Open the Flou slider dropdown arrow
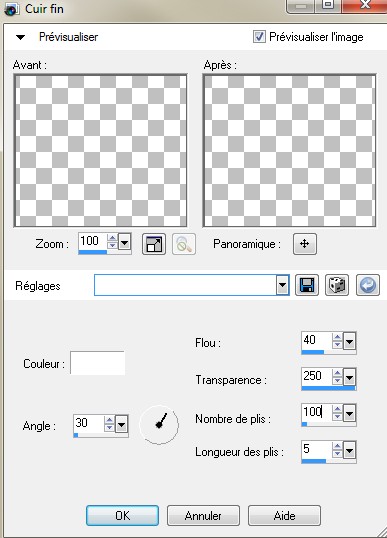The height and width of the screenshot is (538, 387). pos(350,341)
